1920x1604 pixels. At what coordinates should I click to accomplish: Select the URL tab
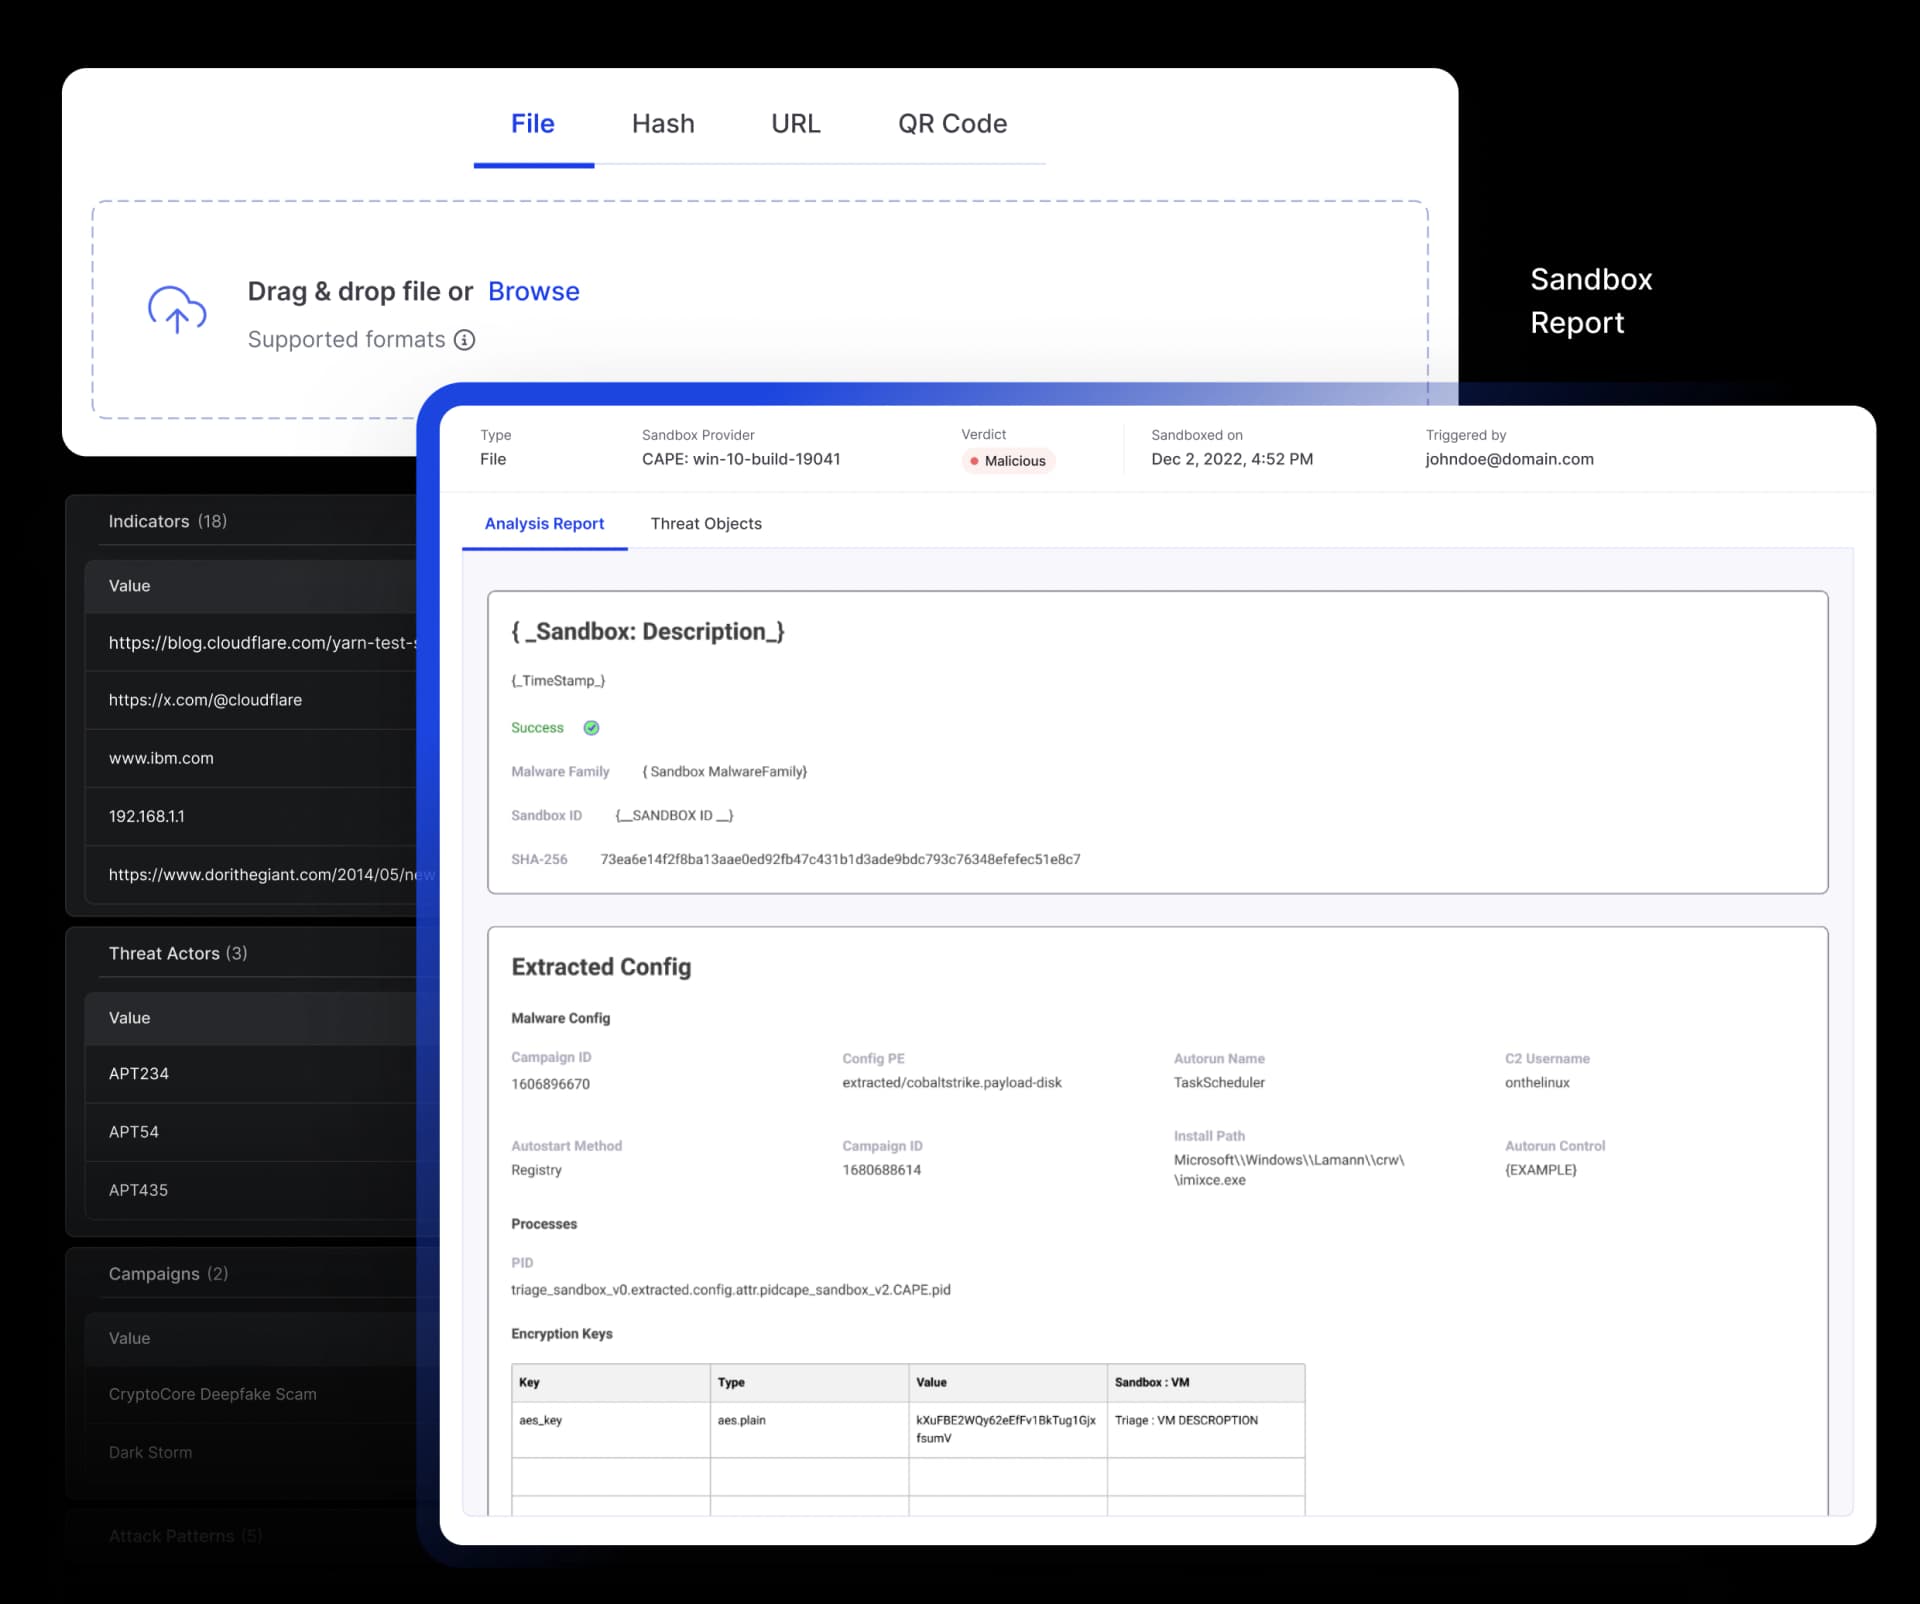click(796, 124)
